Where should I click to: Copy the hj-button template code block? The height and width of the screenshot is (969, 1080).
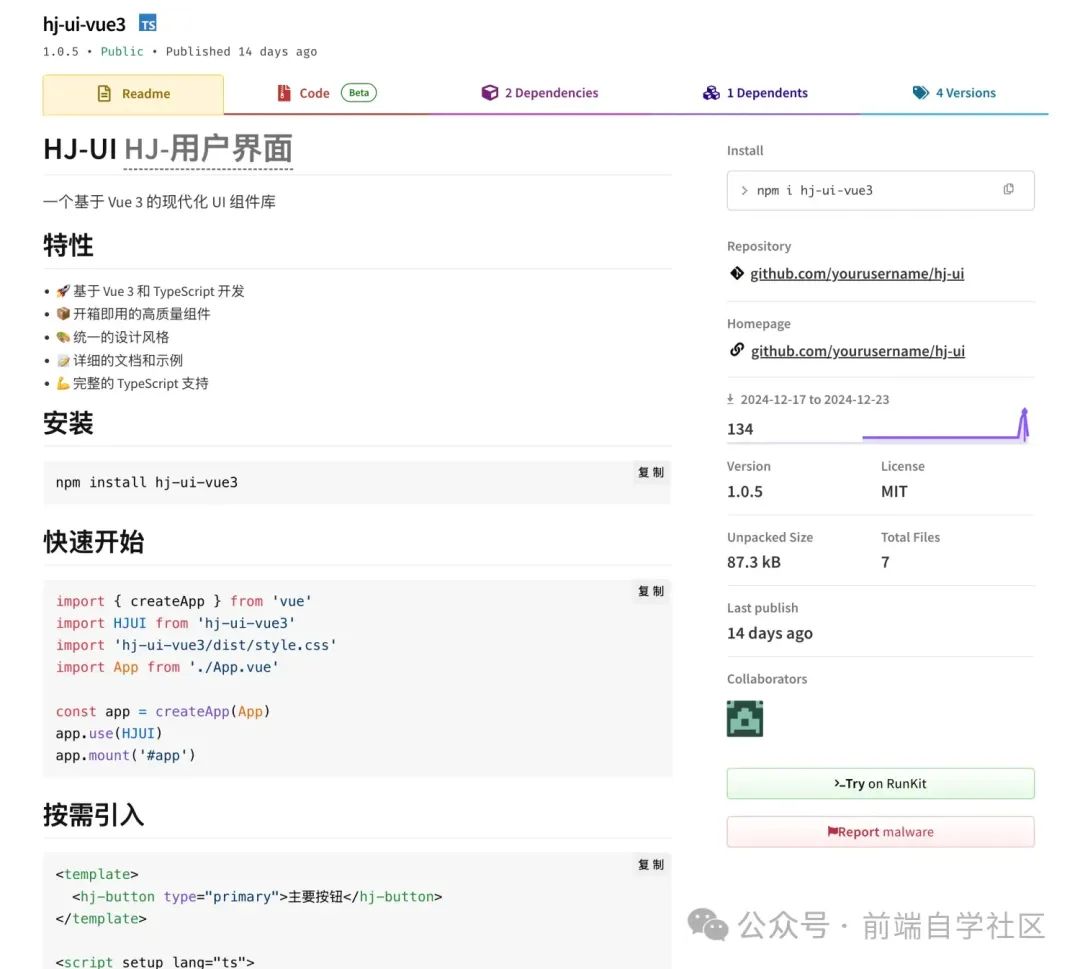pyautogui.click(x=651, y=864)
